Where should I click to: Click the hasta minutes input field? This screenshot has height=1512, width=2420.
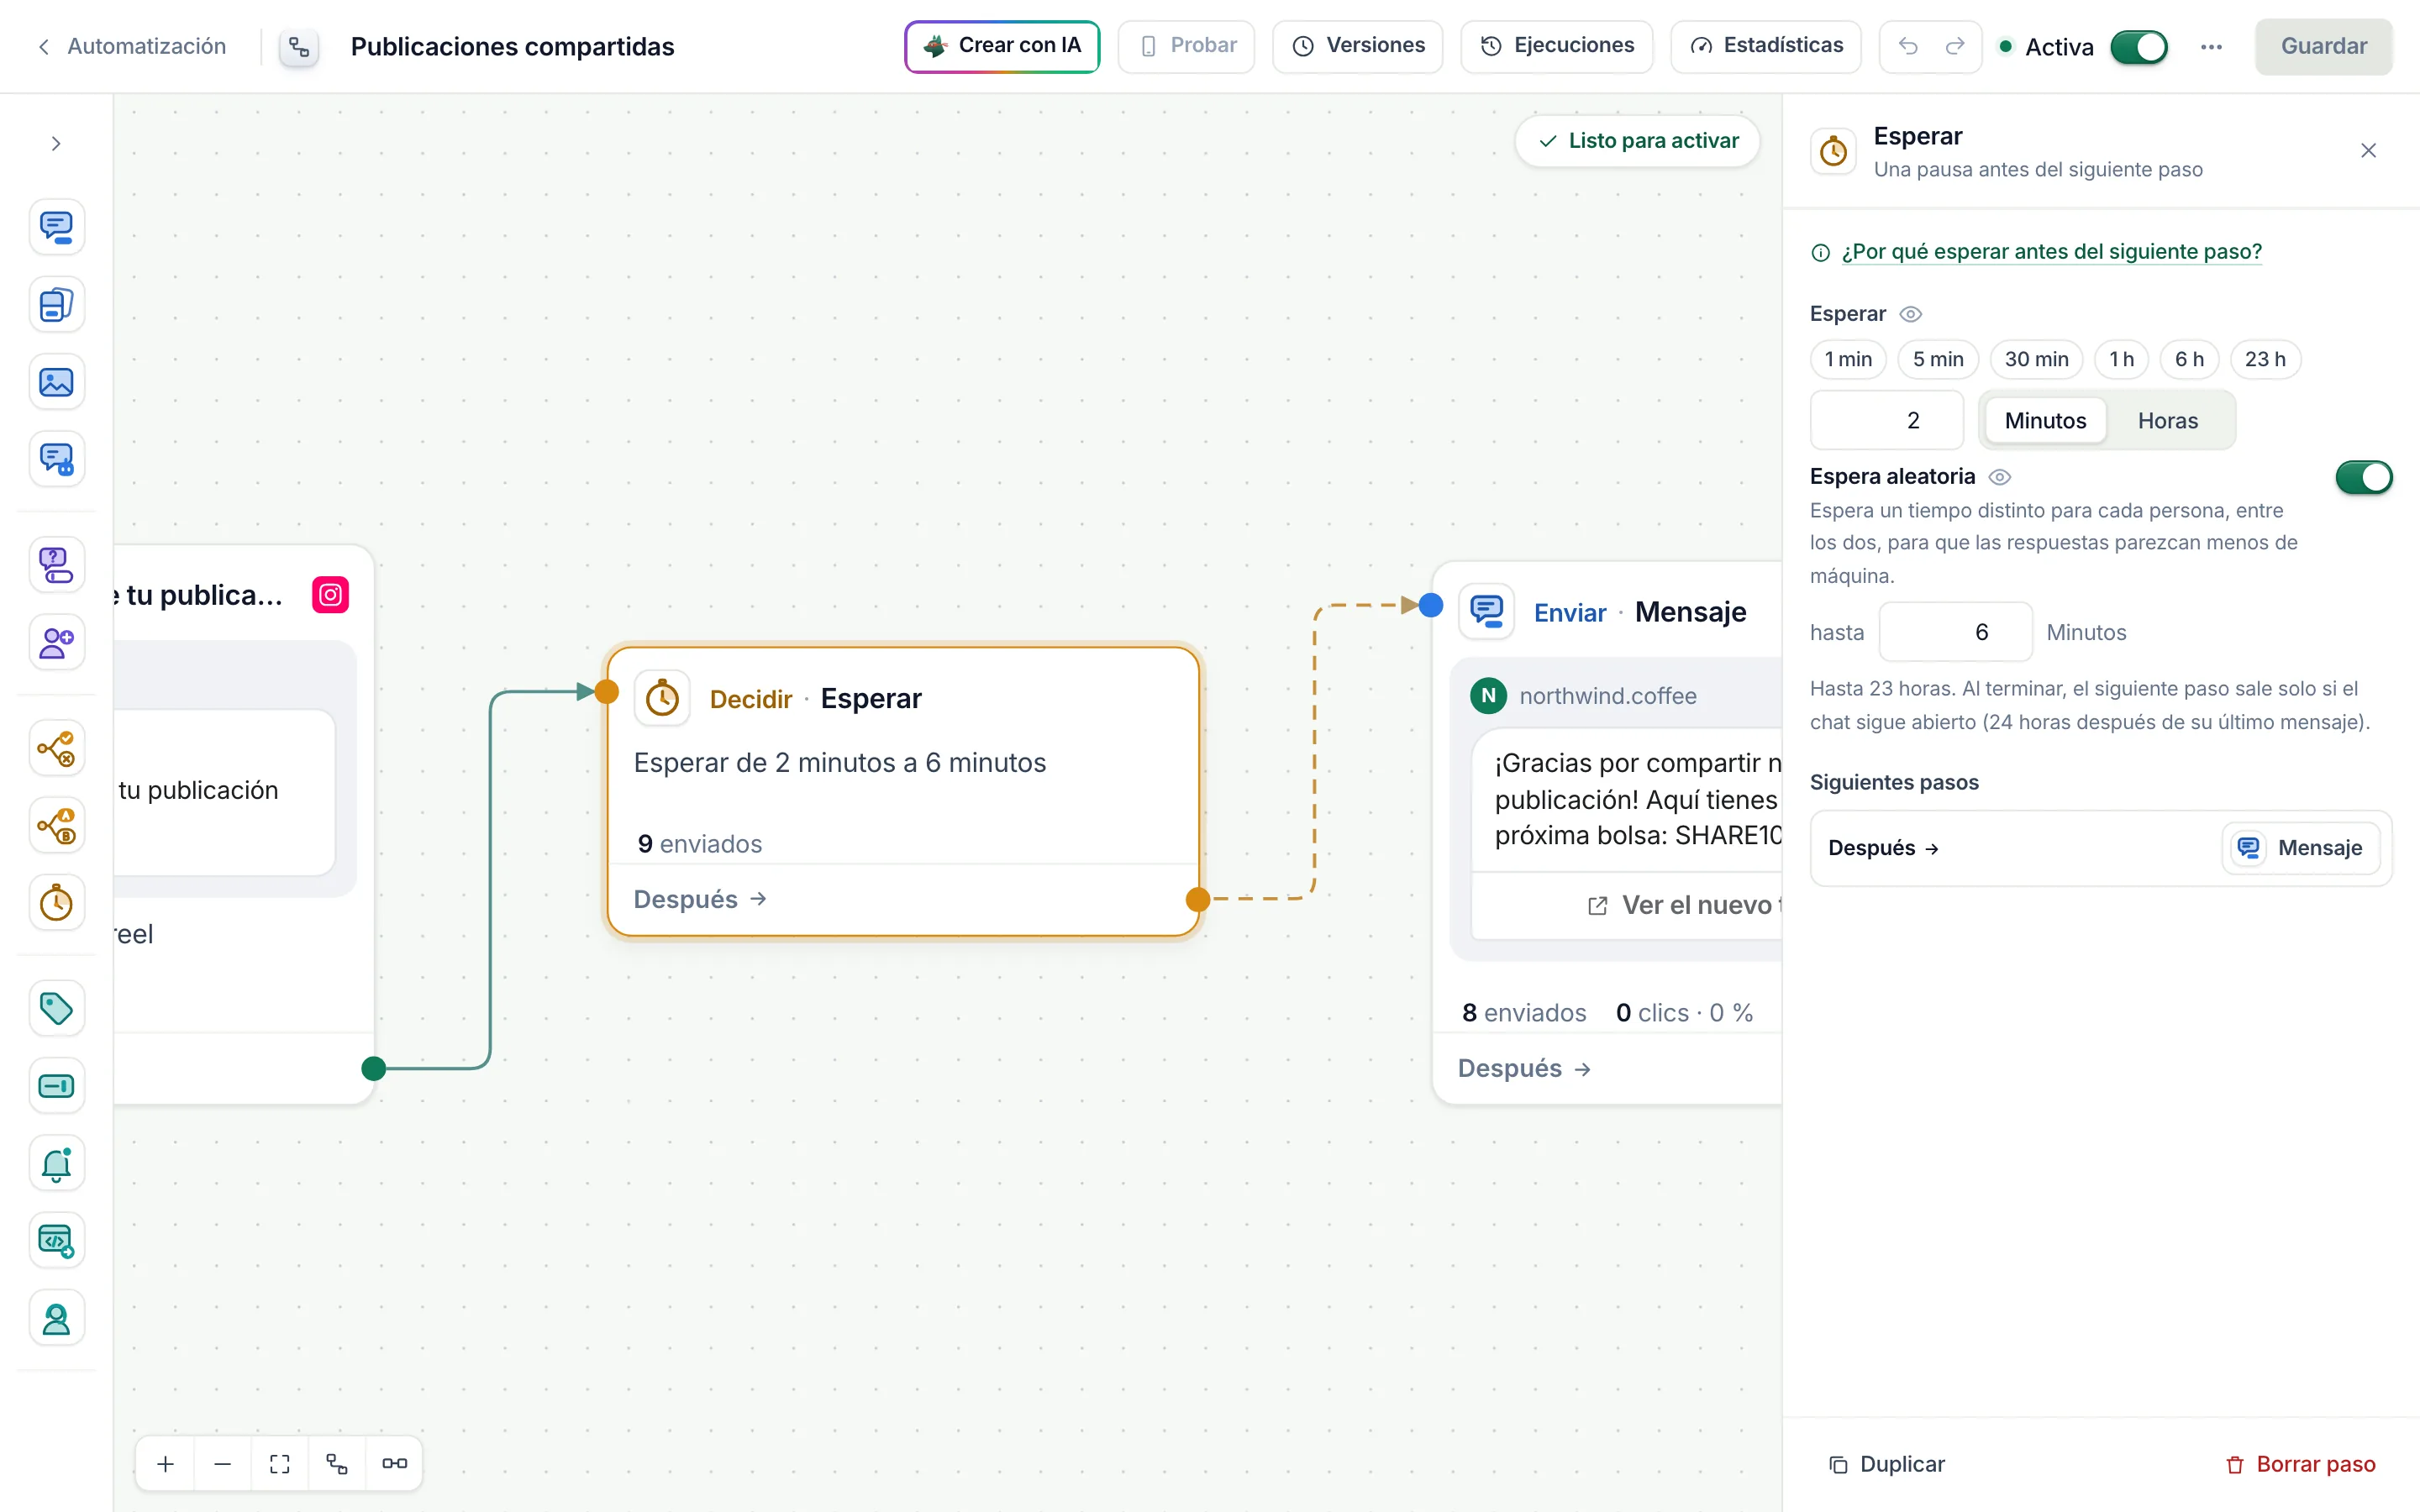[x=1955, y=632]
